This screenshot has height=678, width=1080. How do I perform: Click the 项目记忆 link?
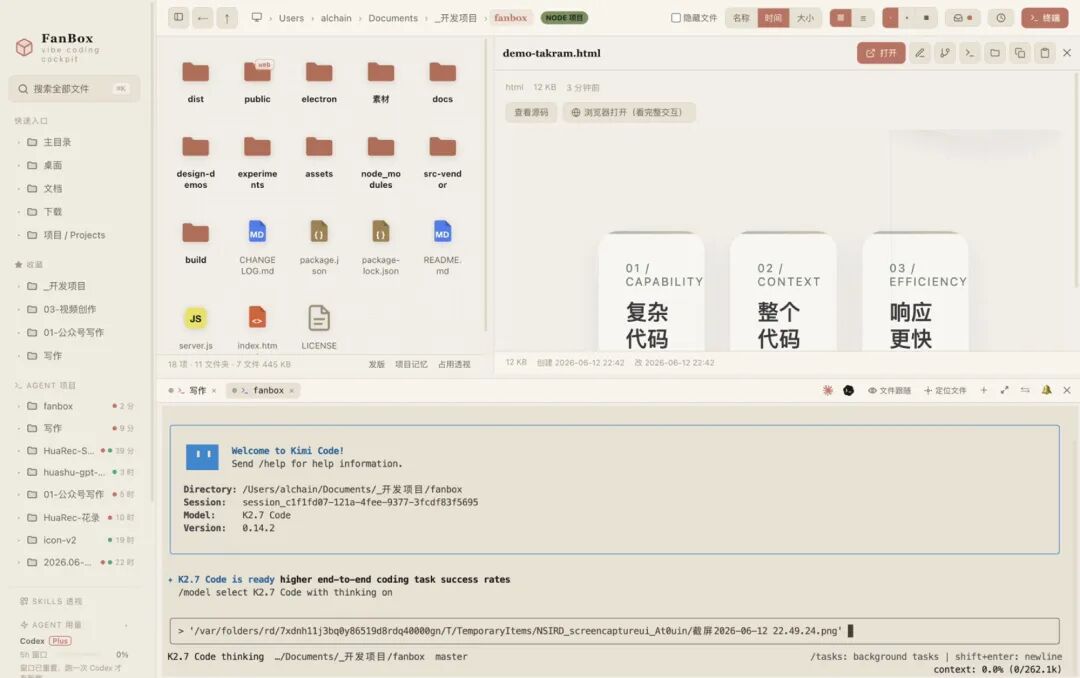pos(411,364)
